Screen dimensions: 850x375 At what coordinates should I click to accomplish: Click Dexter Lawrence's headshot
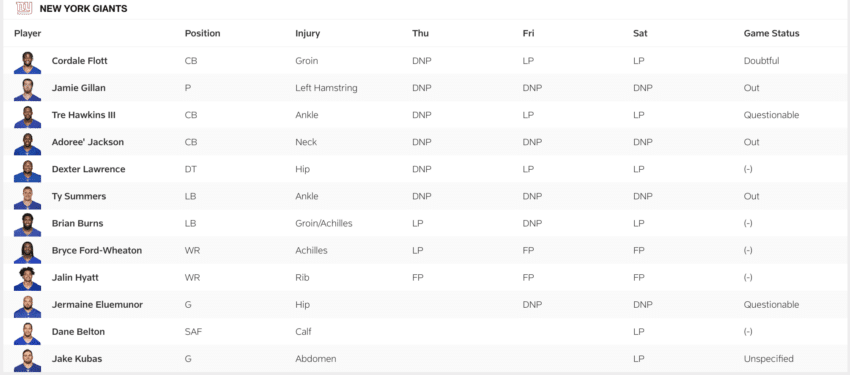28,170
